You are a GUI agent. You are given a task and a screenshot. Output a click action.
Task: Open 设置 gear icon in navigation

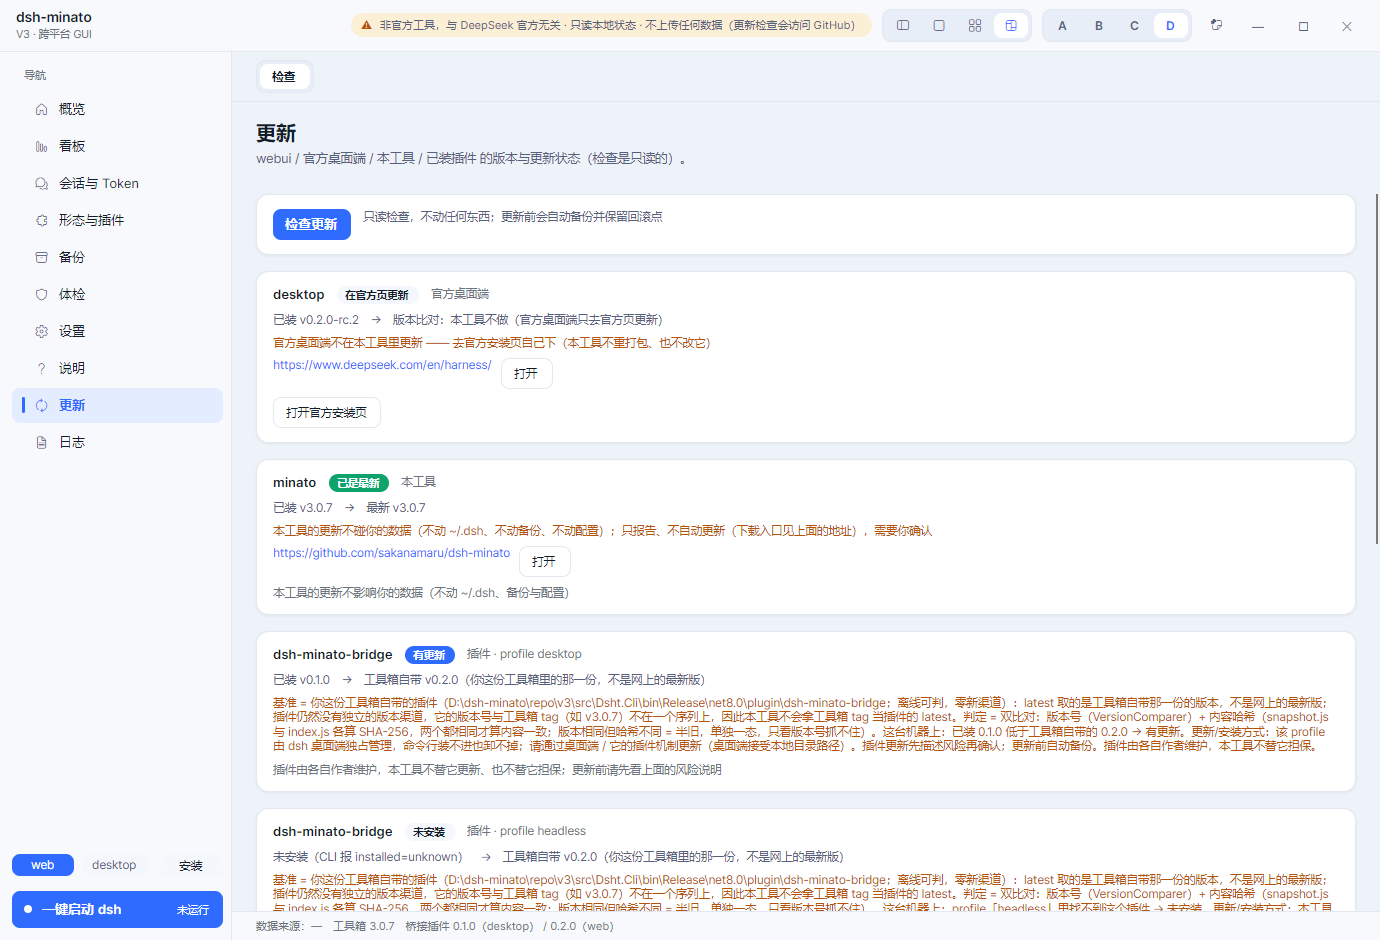coord(41,331)
